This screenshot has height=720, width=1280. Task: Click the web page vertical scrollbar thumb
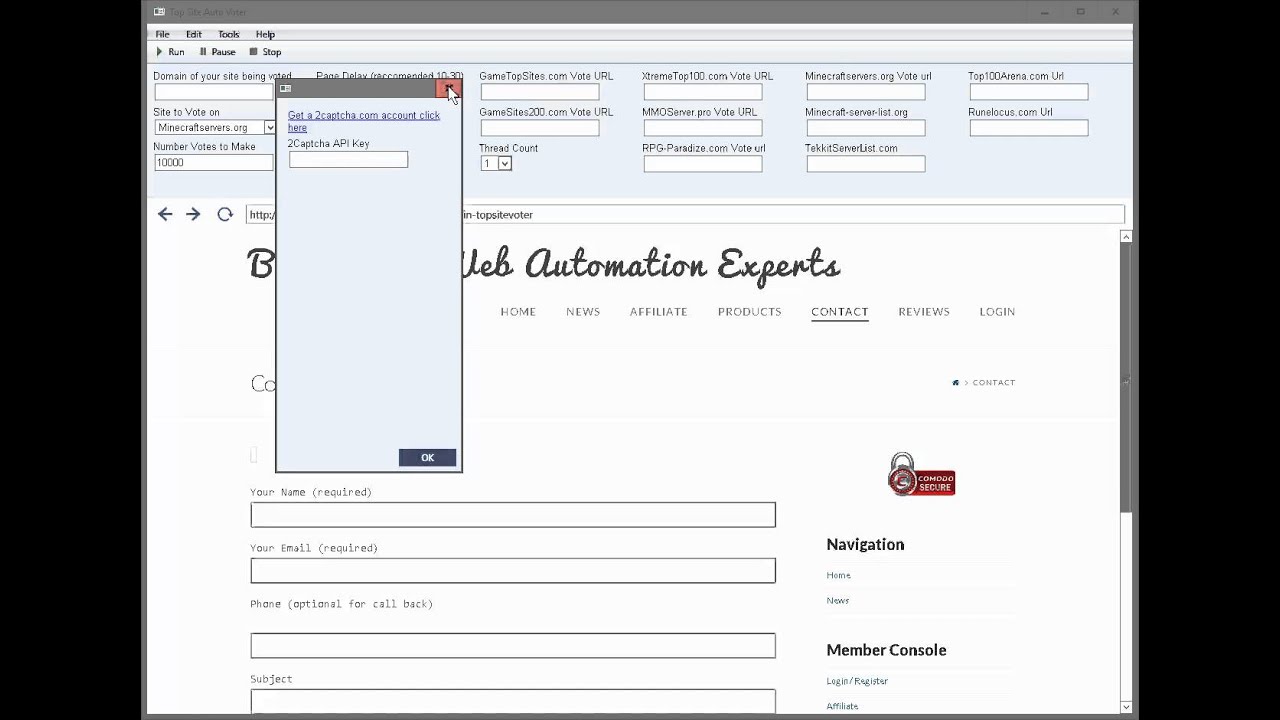click(1126, 378)
